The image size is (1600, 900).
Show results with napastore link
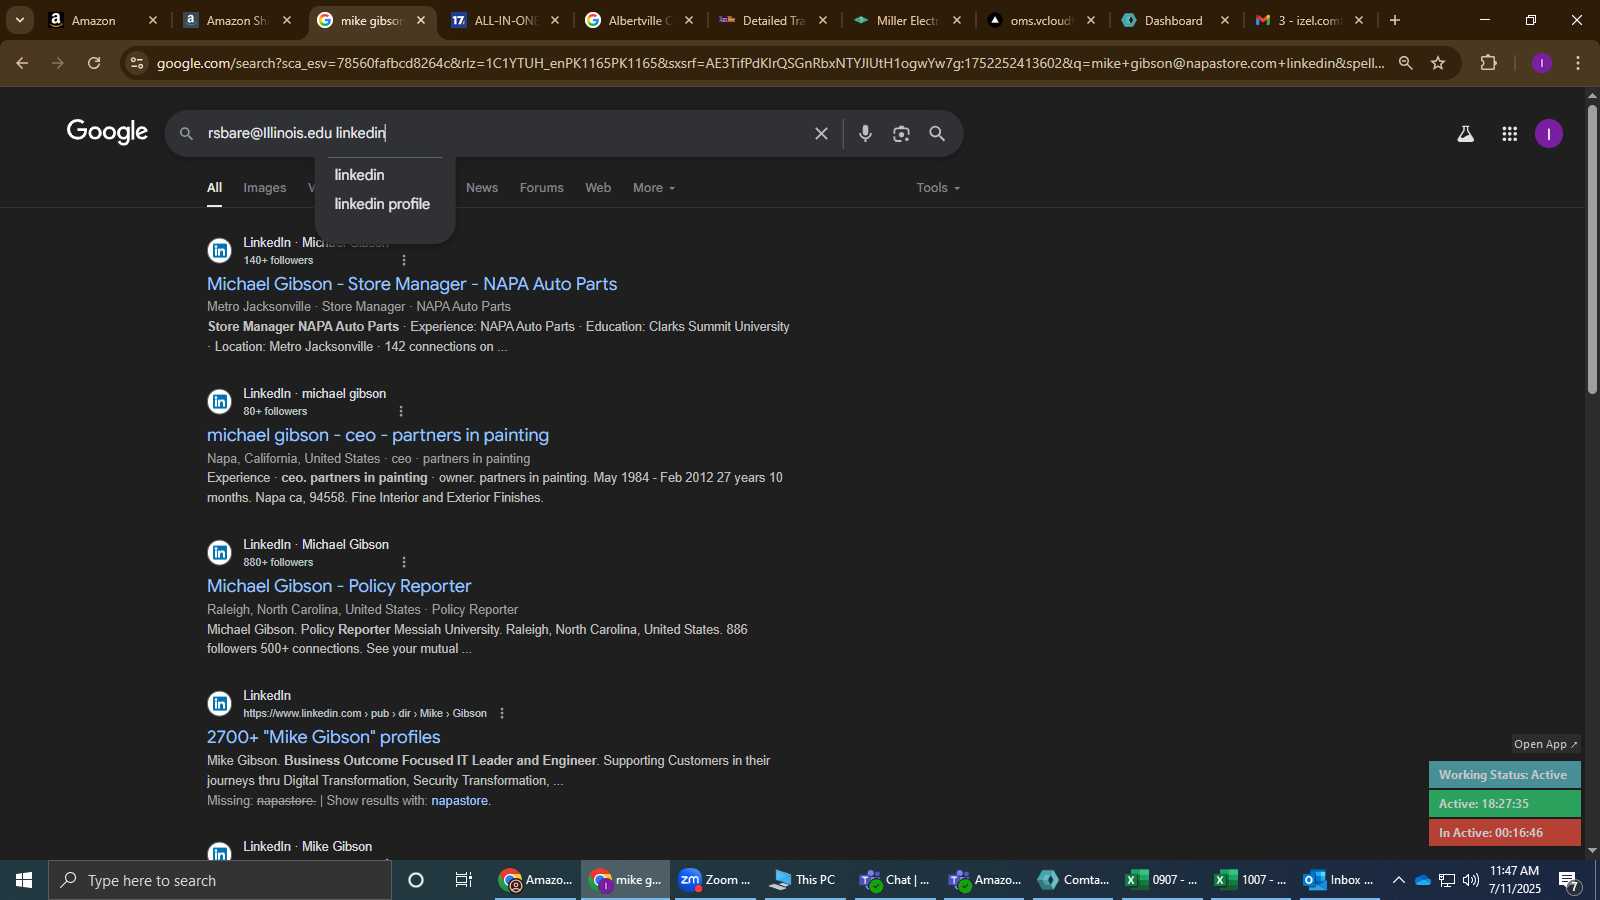tap(460, 801)
